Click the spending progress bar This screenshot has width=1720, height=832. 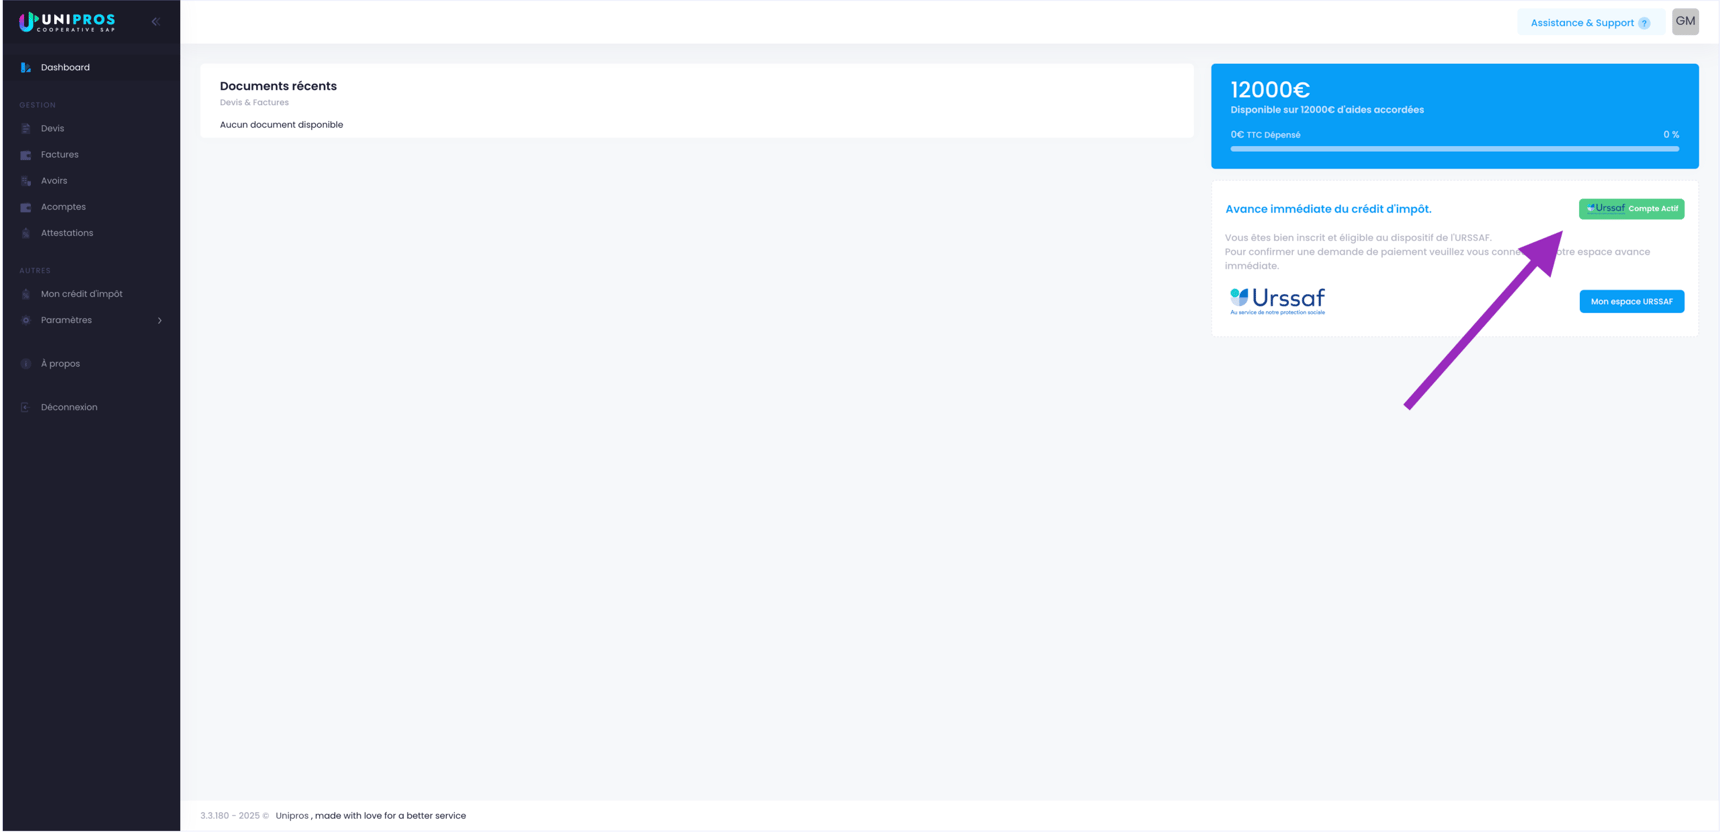tap(1454, 149)
